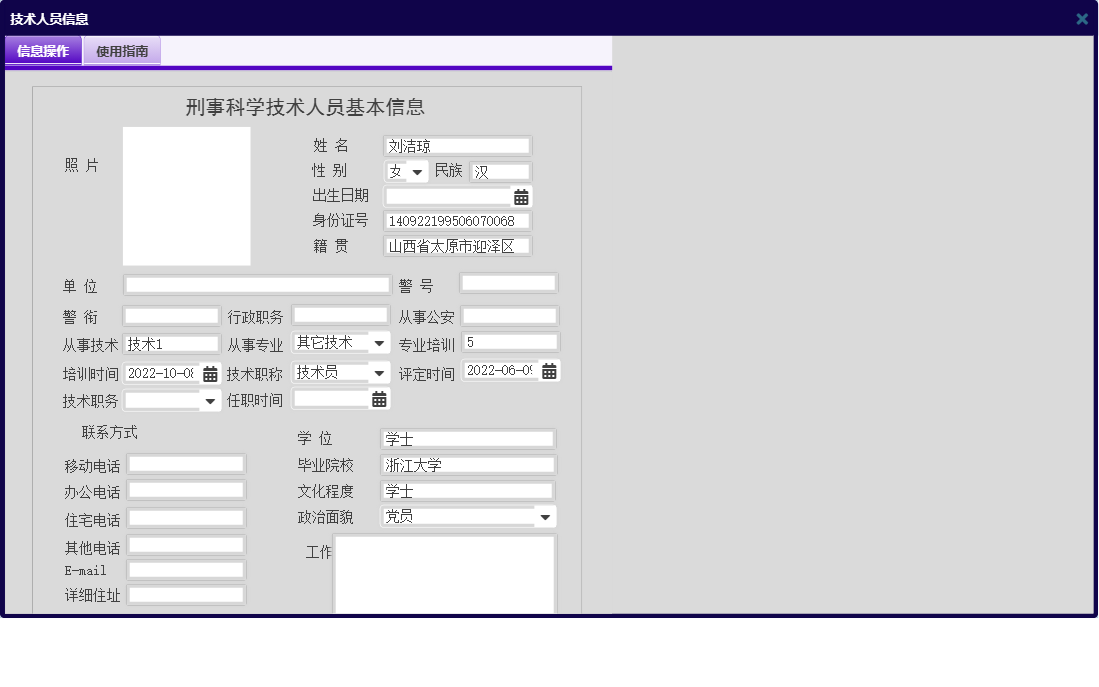Click the 照片 photo placeholder
The width and height of the screenshot is (1099, 687).
click(186, 196)
